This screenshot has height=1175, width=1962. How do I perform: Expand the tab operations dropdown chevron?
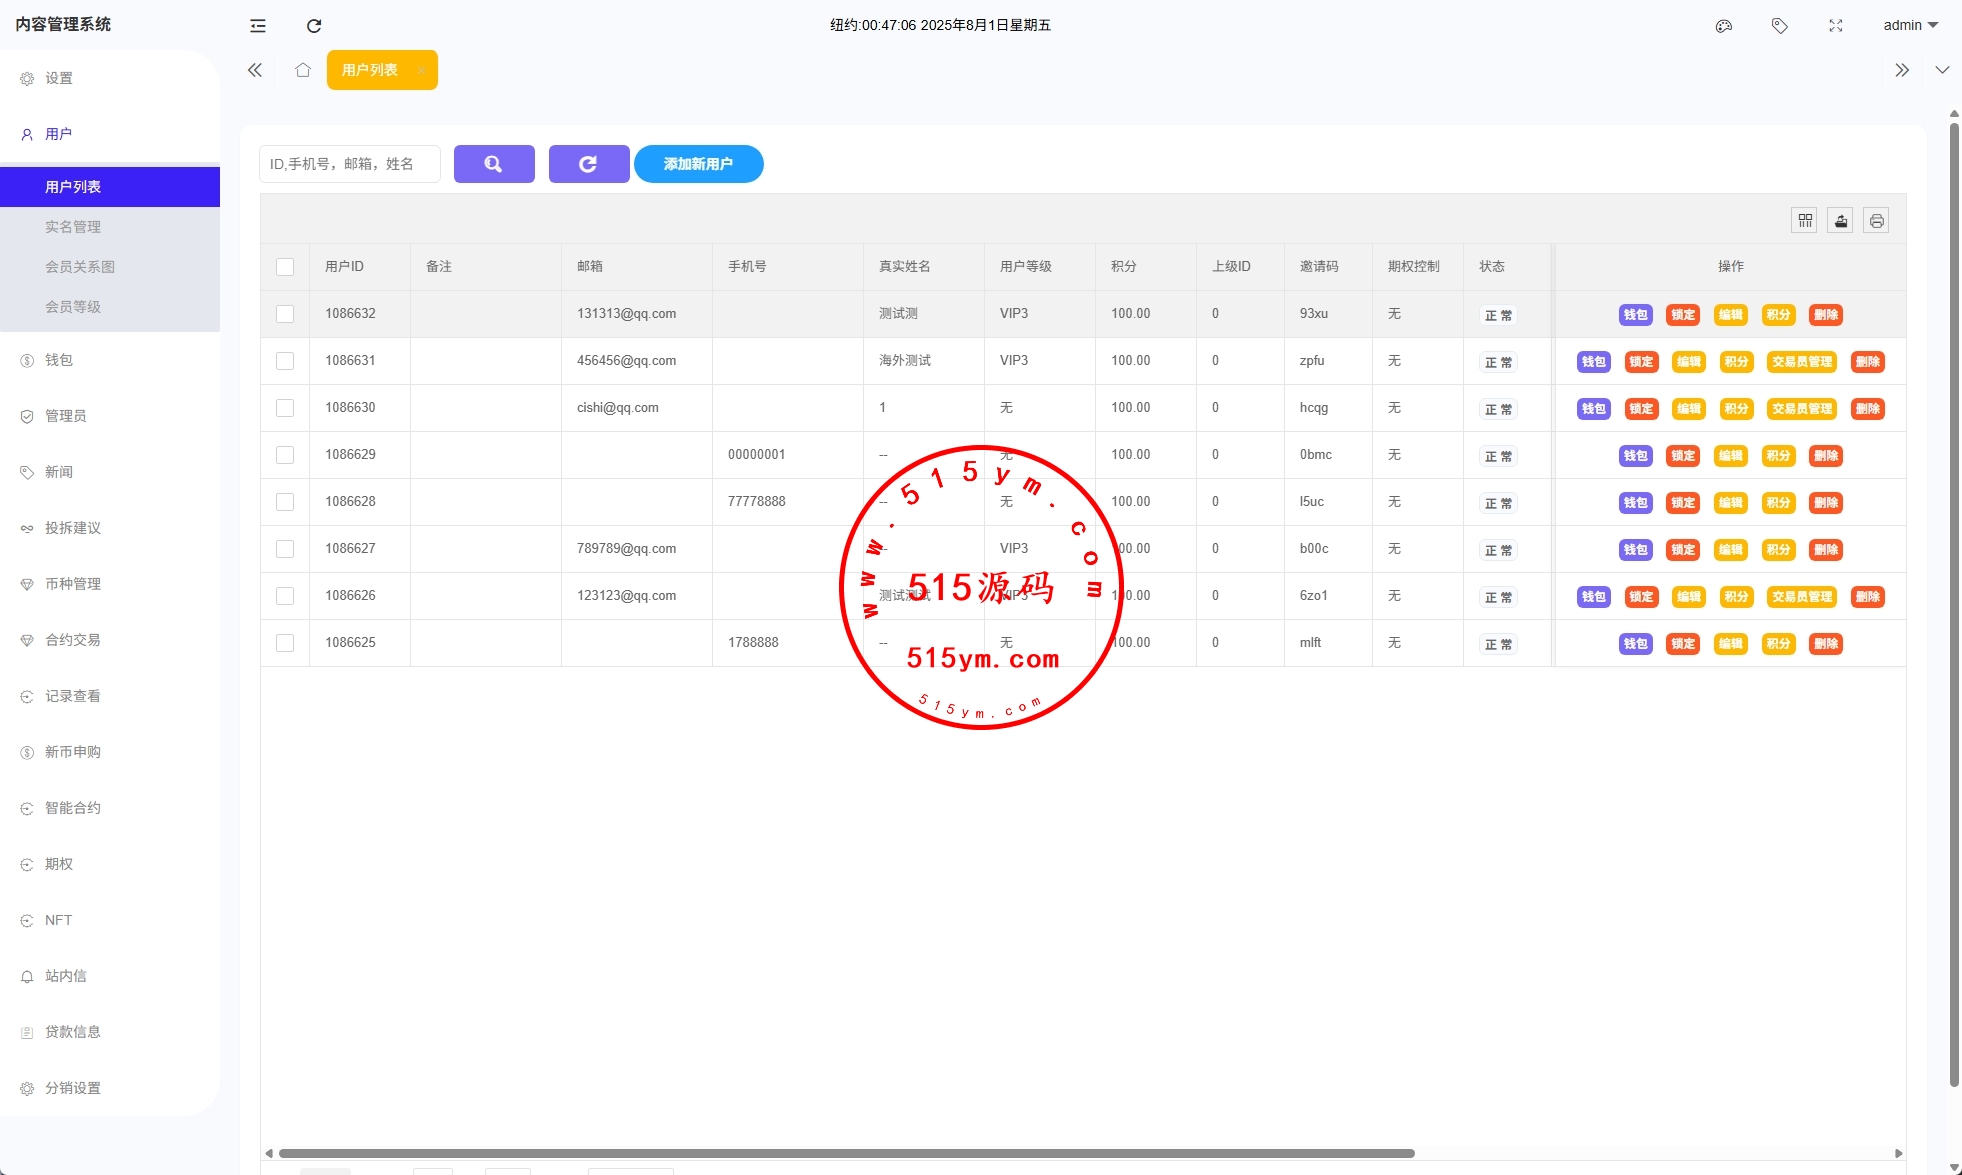click(x=1942, y=70)
